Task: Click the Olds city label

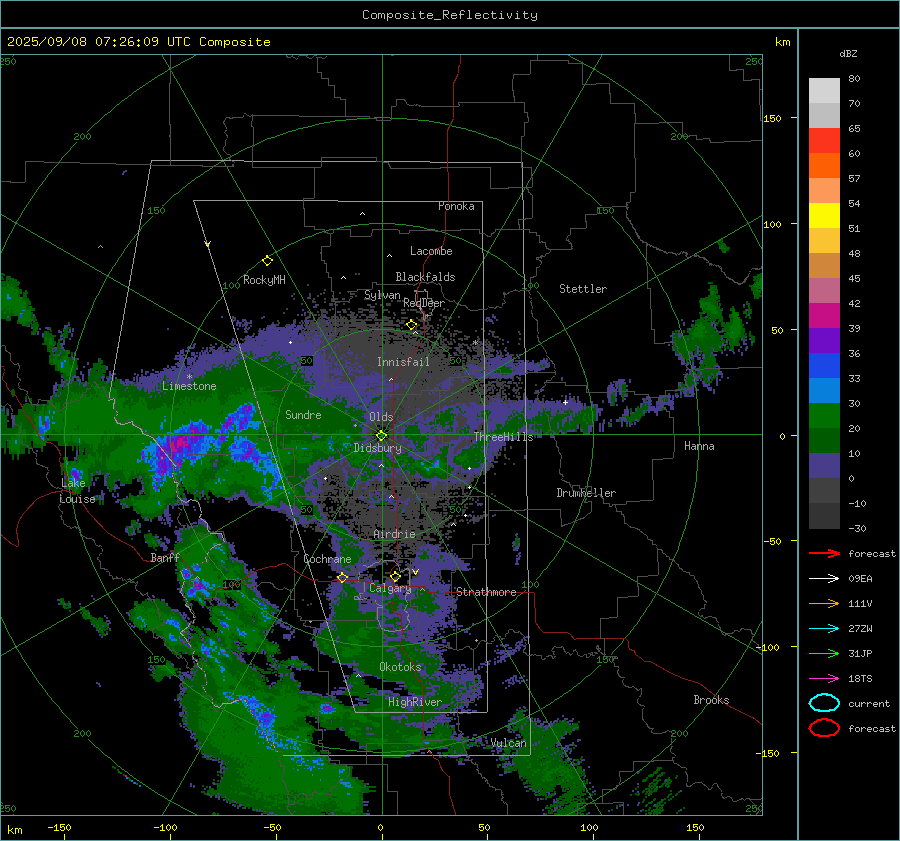Action: [381, 417]
